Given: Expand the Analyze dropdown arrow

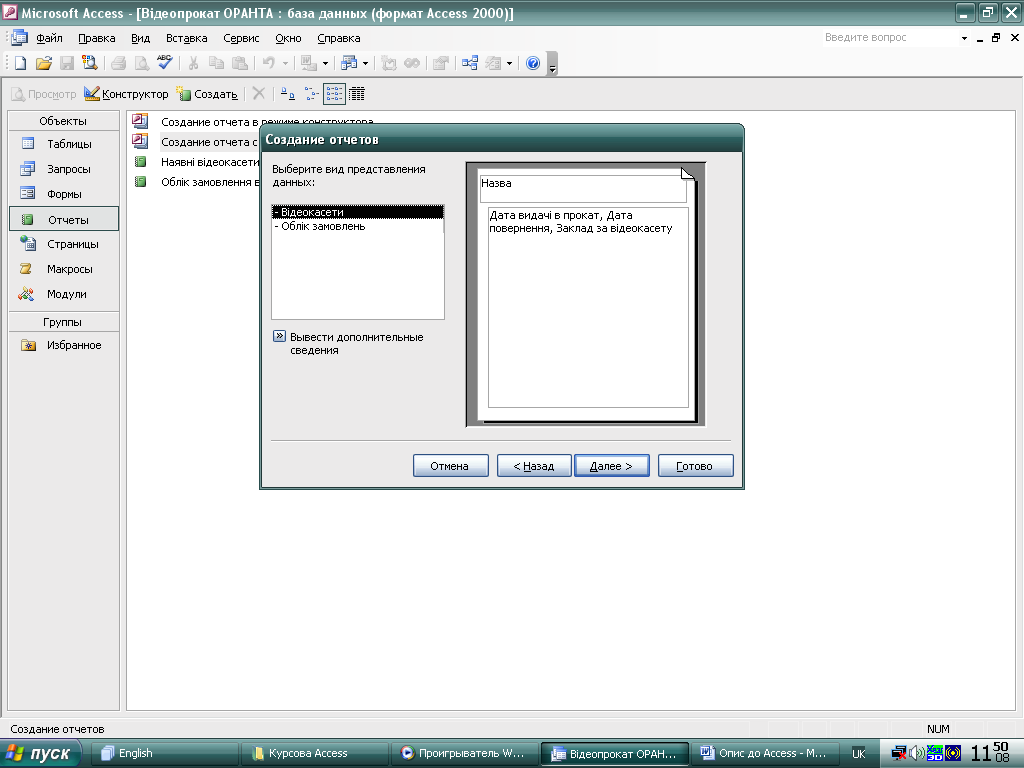Looking at the screenshot, I should [x=365, y=63].
